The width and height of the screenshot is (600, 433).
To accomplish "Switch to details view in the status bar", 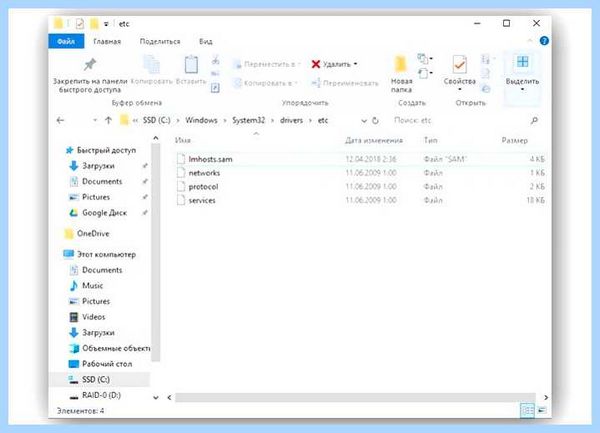I will point(527,410).
